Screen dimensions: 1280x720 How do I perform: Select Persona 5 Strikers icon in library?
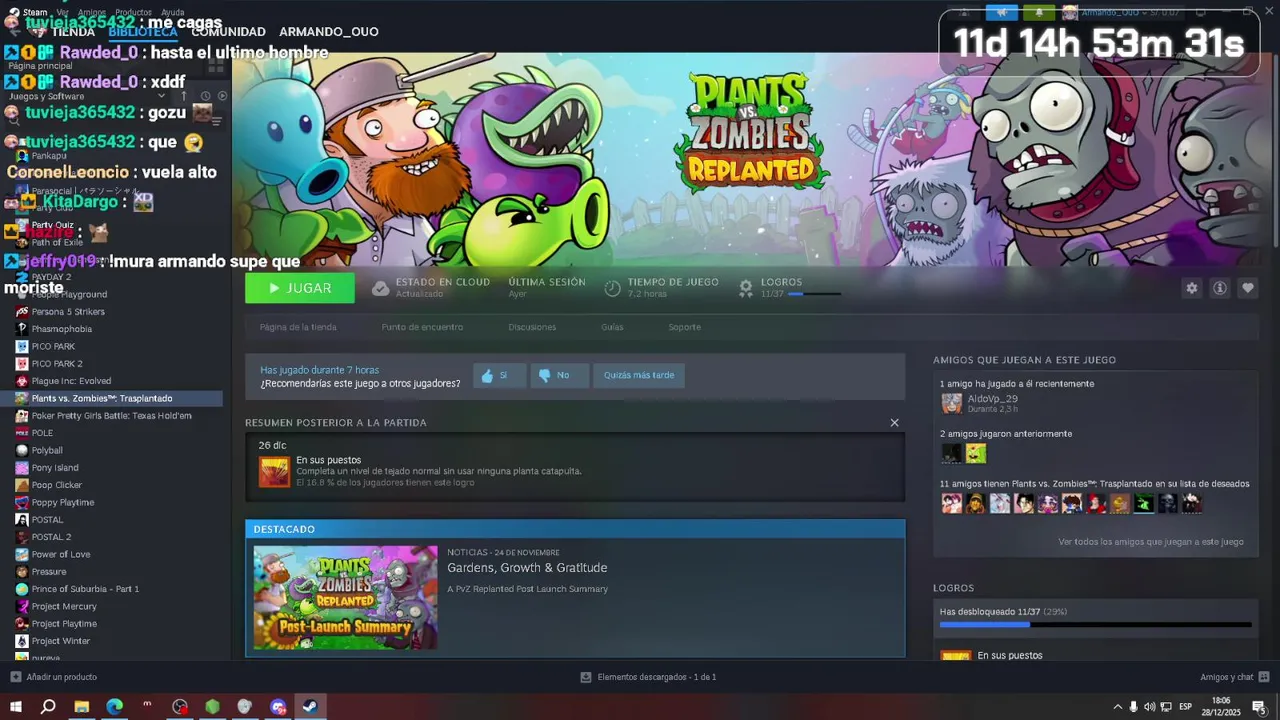[x=22, y=312]
